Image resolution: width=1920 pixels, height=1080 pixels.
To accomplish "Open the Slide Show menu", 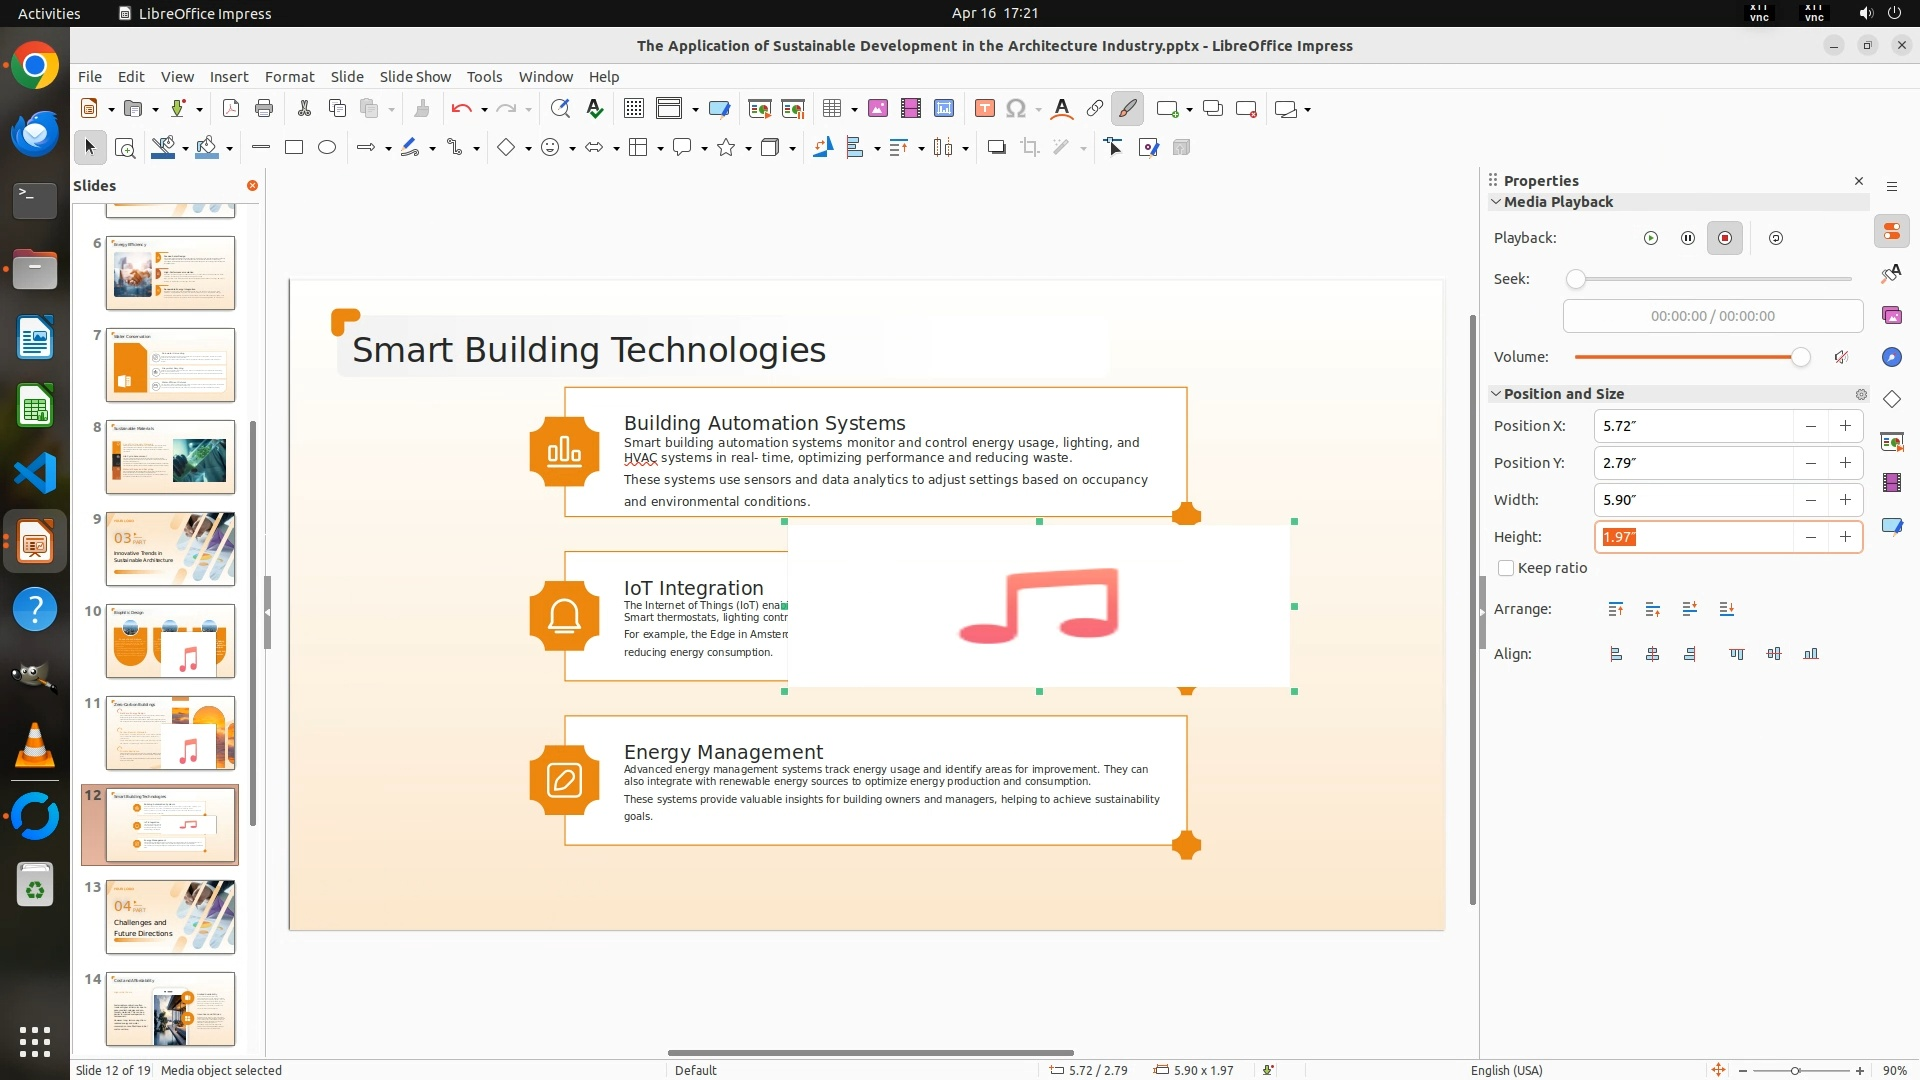I will tap(414, 77).
